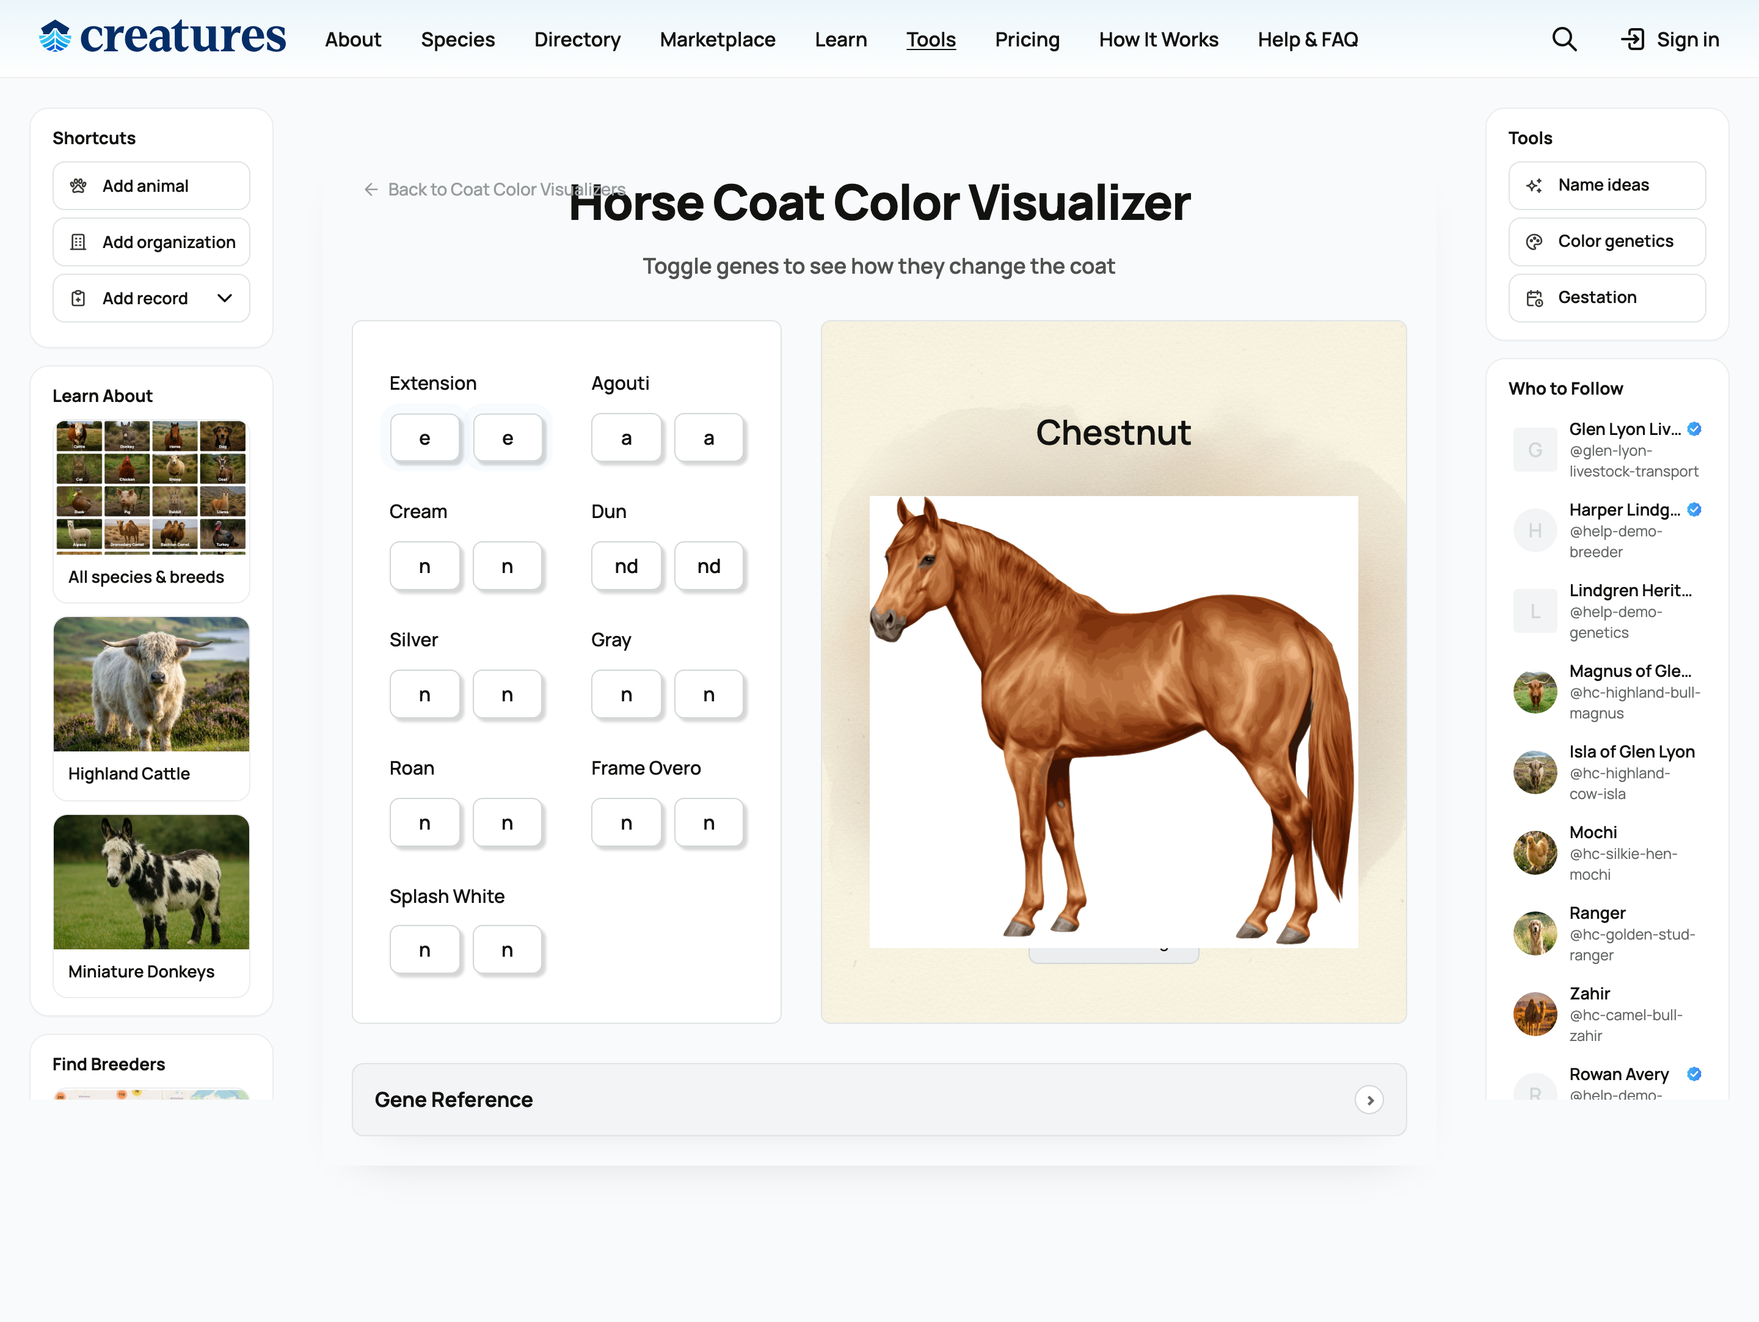Click Zahir's avatar photo
The image size is (1759, 1322).
tap(1535, 1014)
